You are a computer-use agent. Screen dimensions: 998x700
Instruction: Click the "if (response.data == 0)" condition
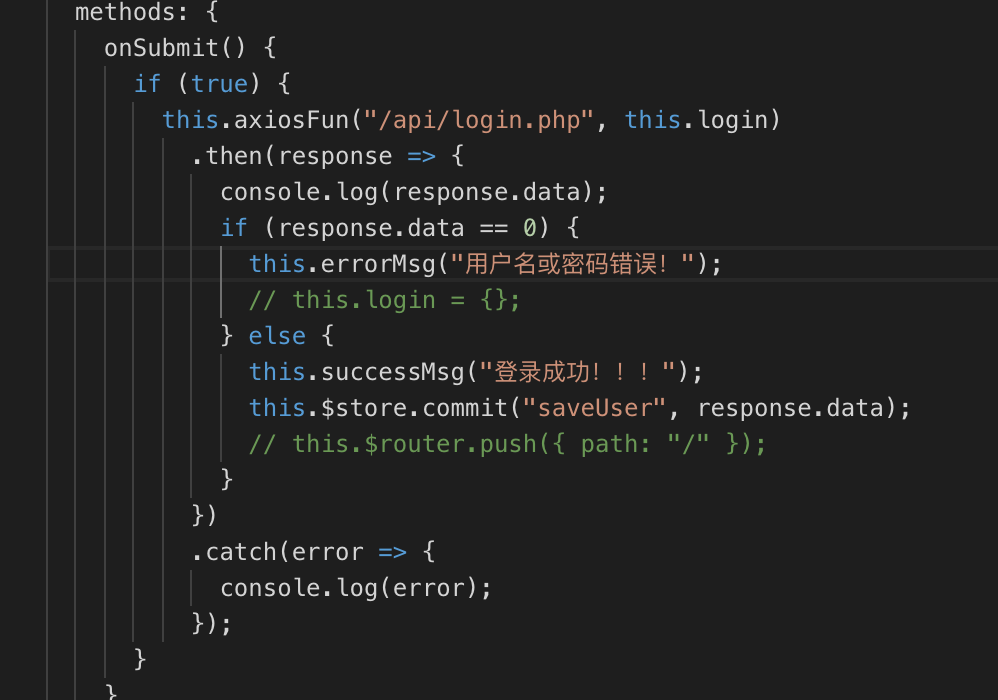point(384,228)
